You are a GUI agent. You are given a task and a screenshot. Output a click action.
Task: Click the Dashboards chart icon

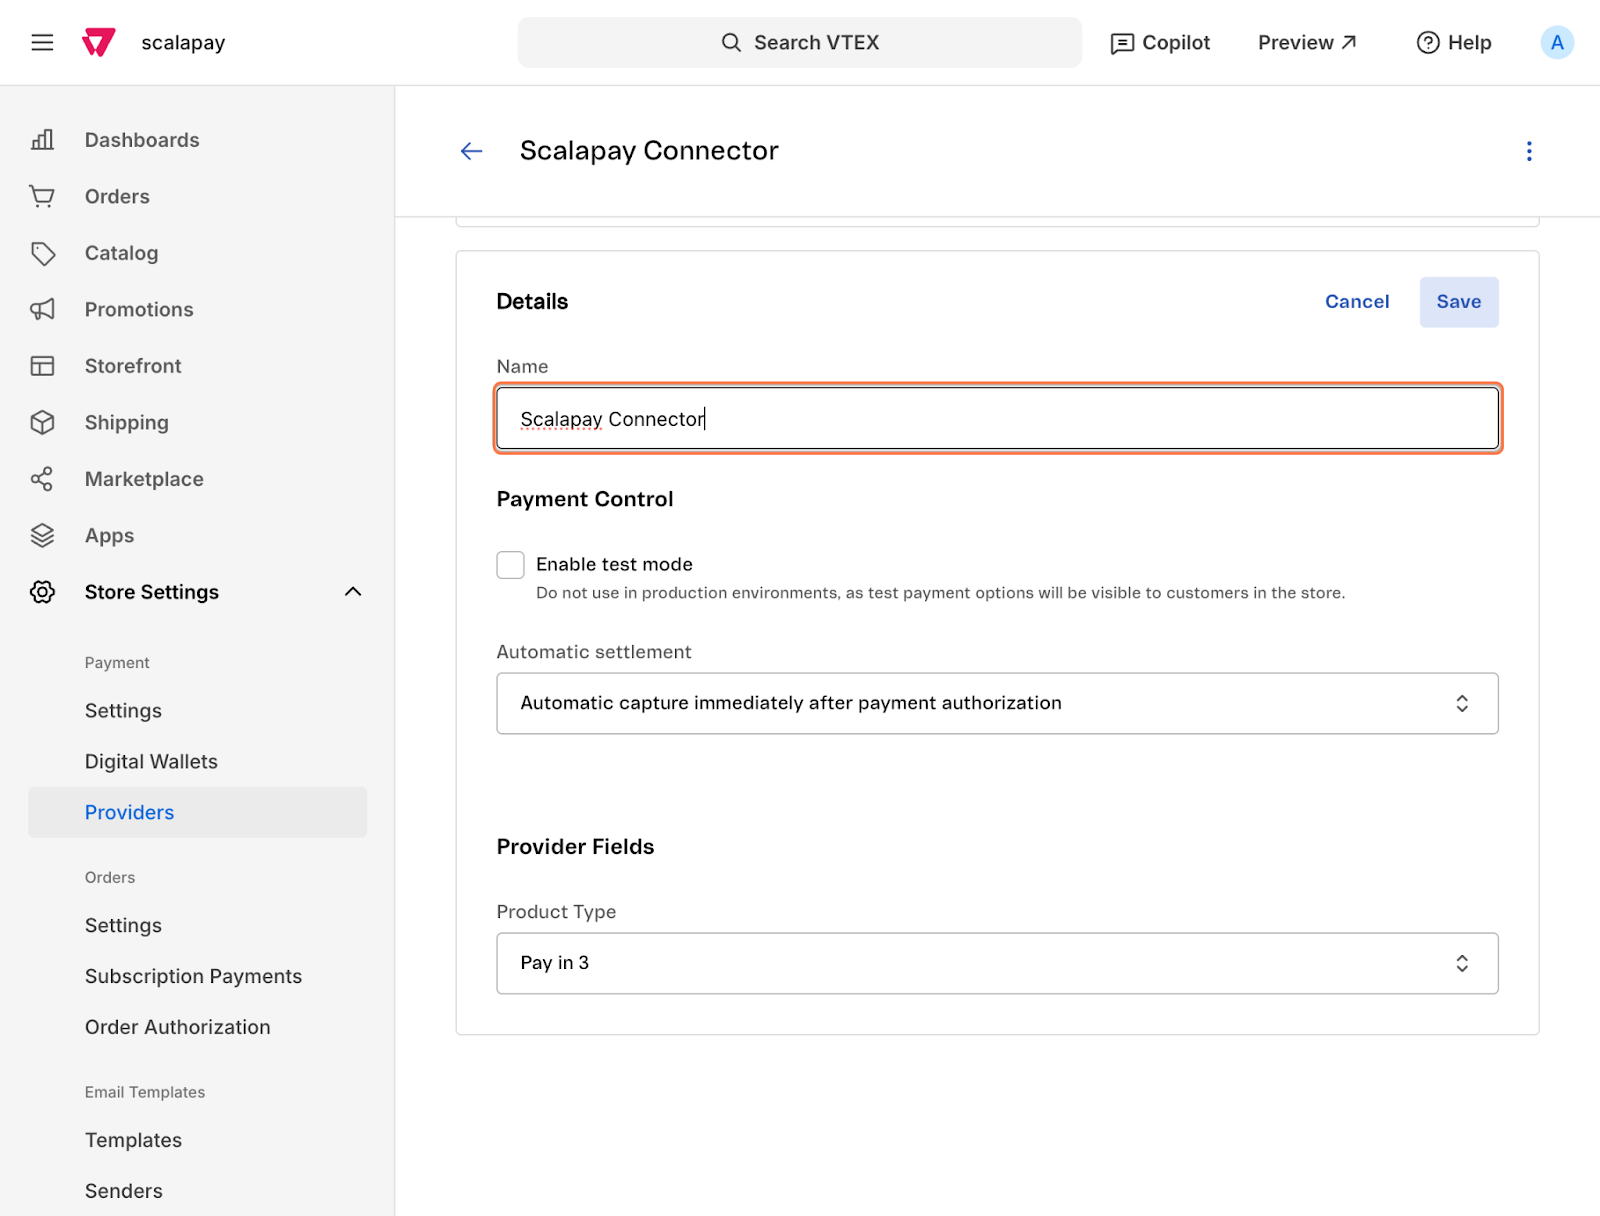coord(42,140)
